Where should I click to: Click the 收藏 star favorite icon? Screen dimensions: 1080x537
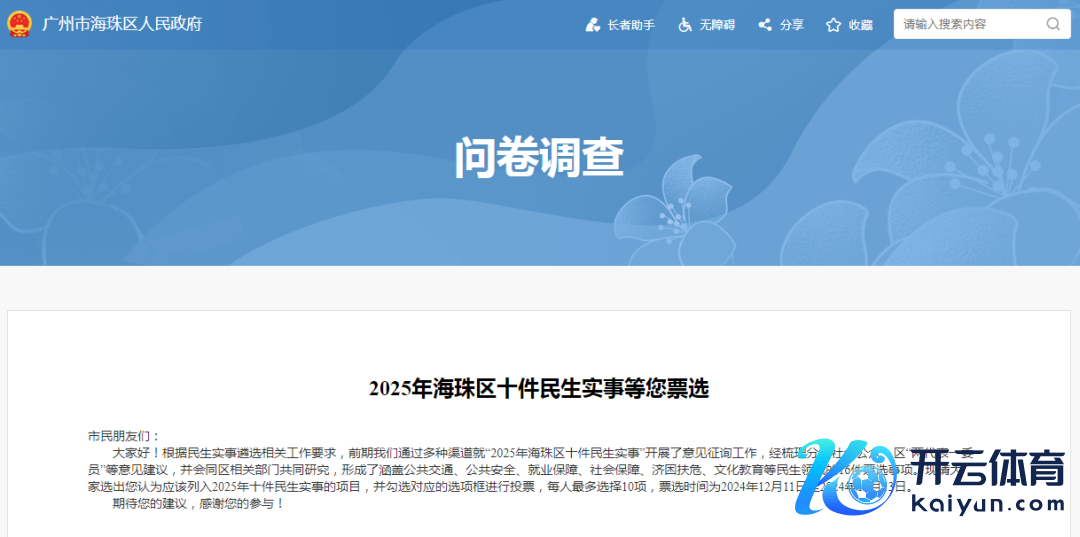pyautogui.click(x=833, y=25)
